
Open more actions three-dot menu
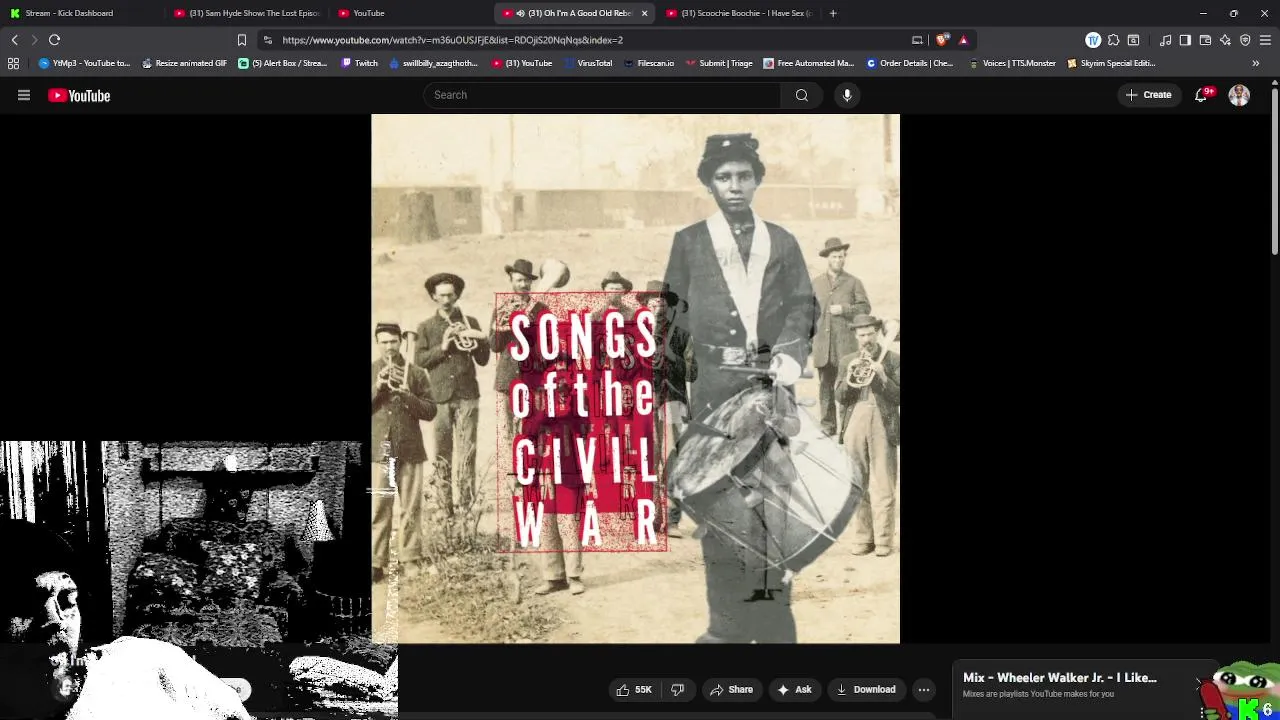924,689
